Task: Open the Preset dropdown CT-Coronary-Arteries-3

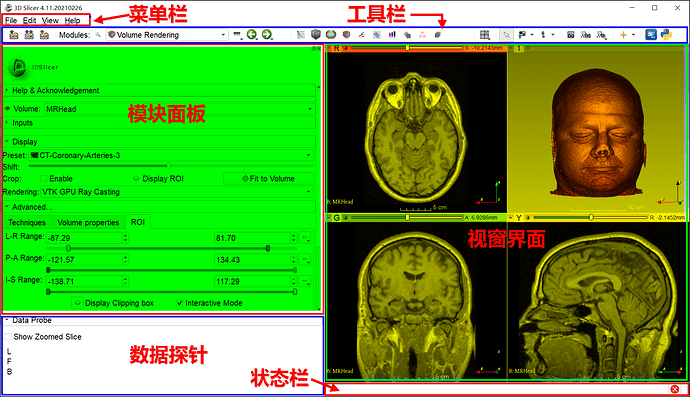Action: (171, 155)
